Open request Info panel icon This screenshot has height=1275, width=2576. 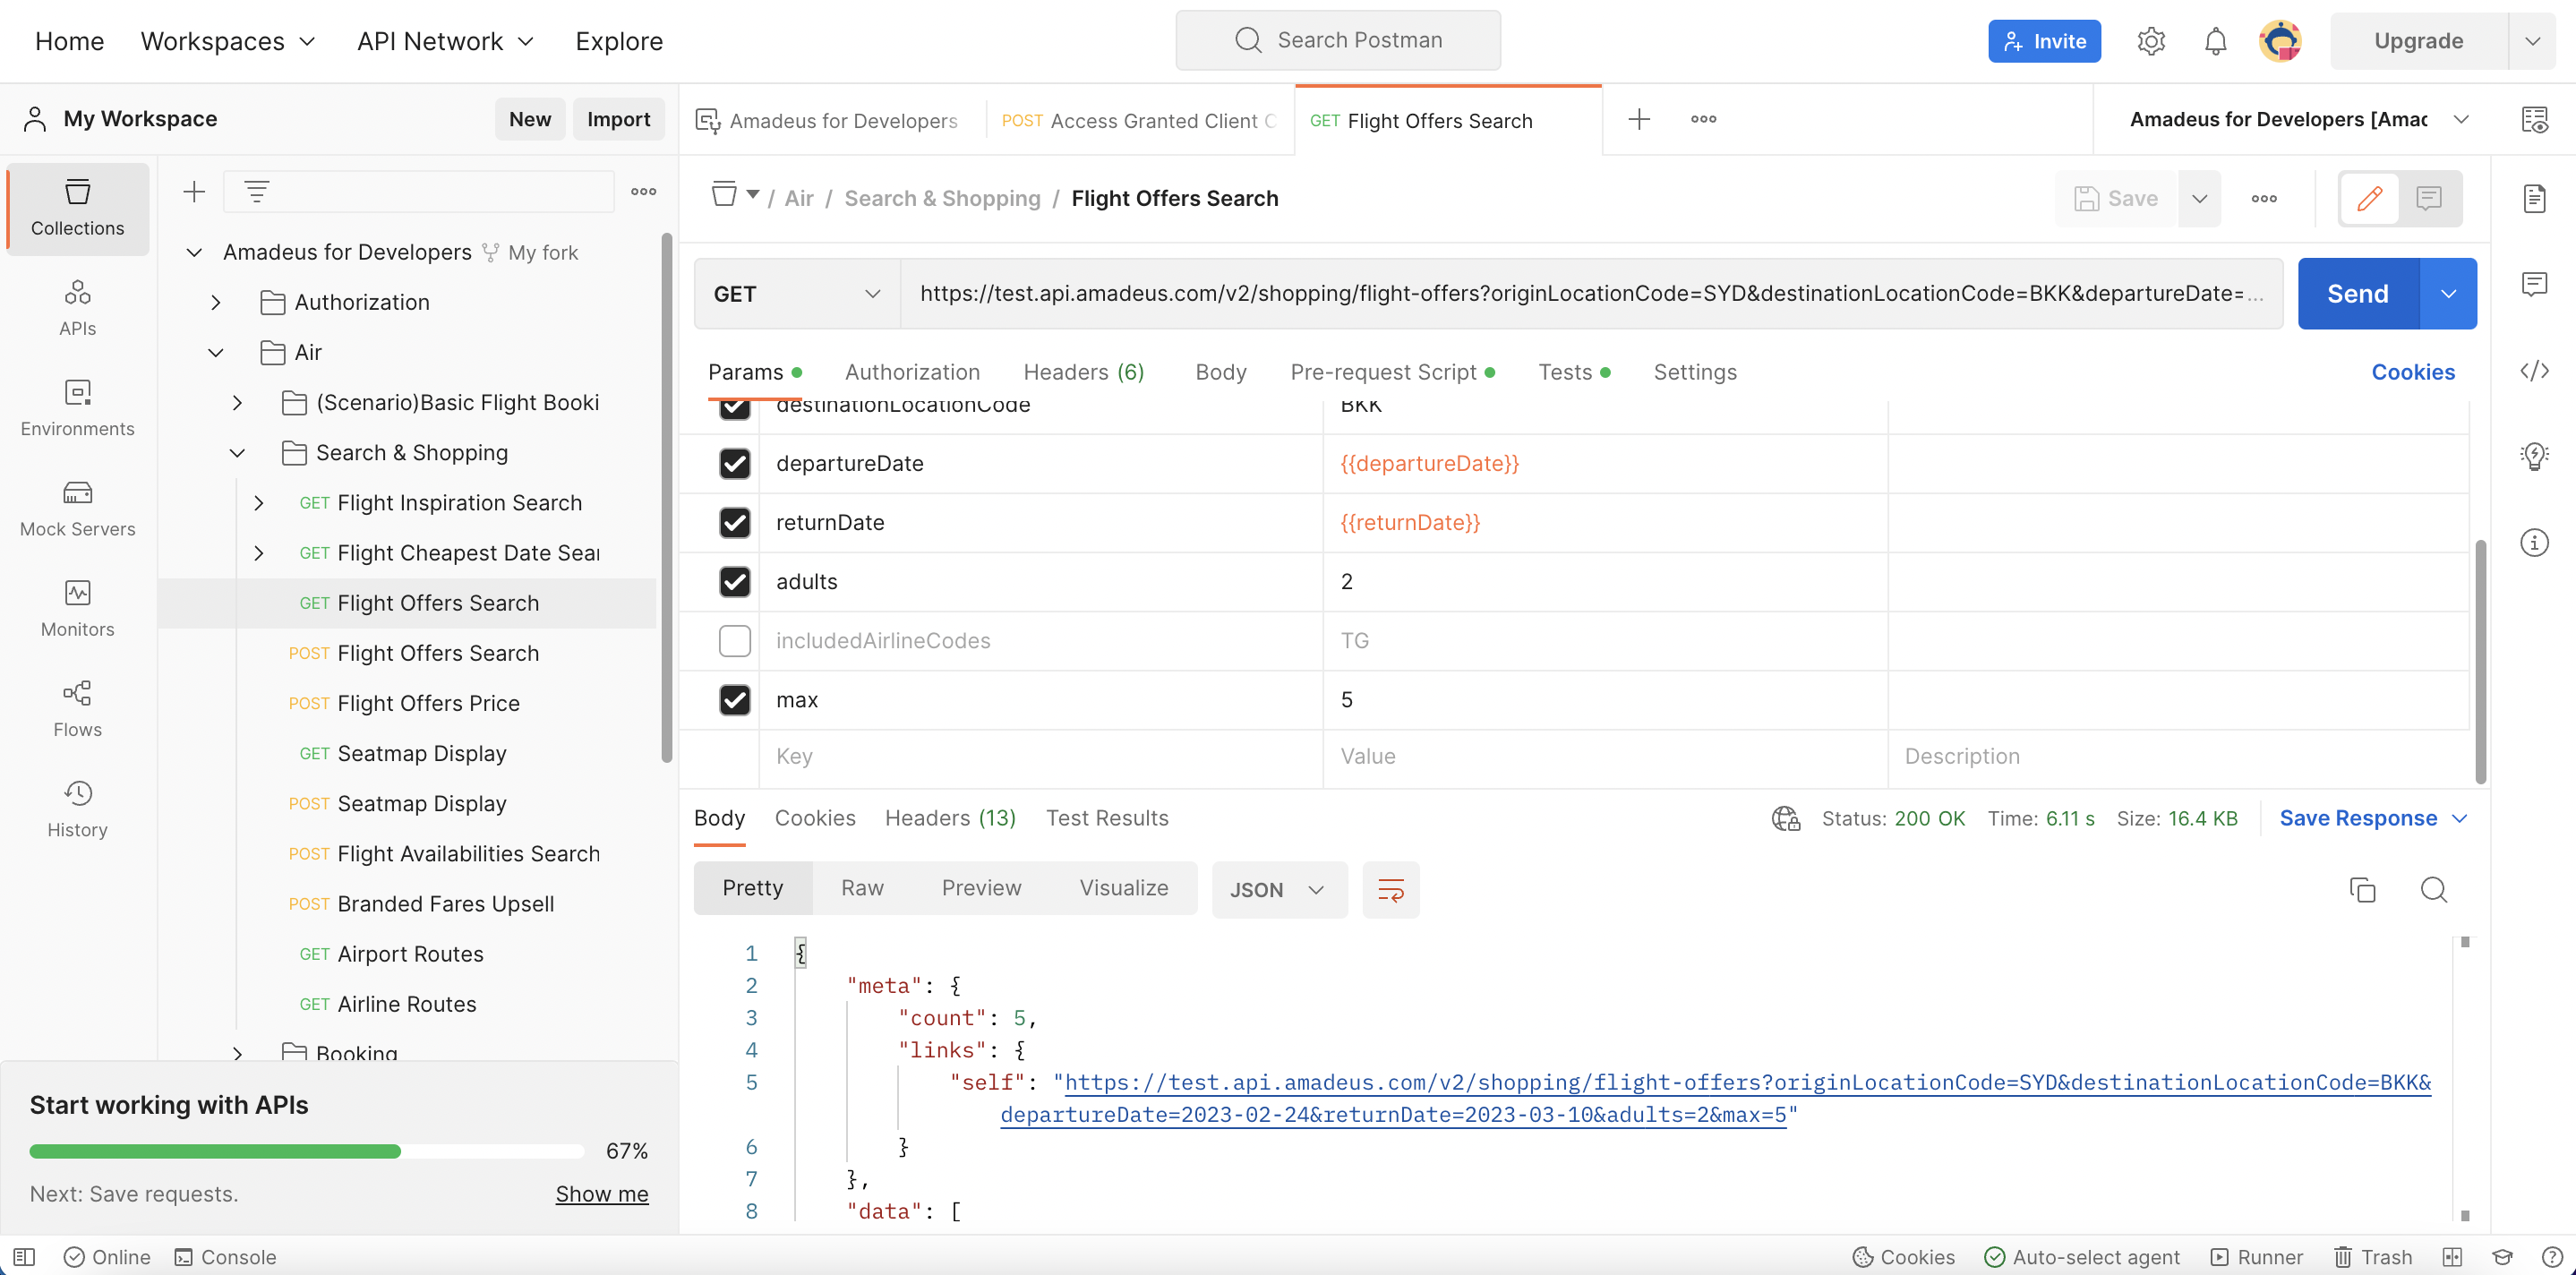click(x=2534, y=542)
